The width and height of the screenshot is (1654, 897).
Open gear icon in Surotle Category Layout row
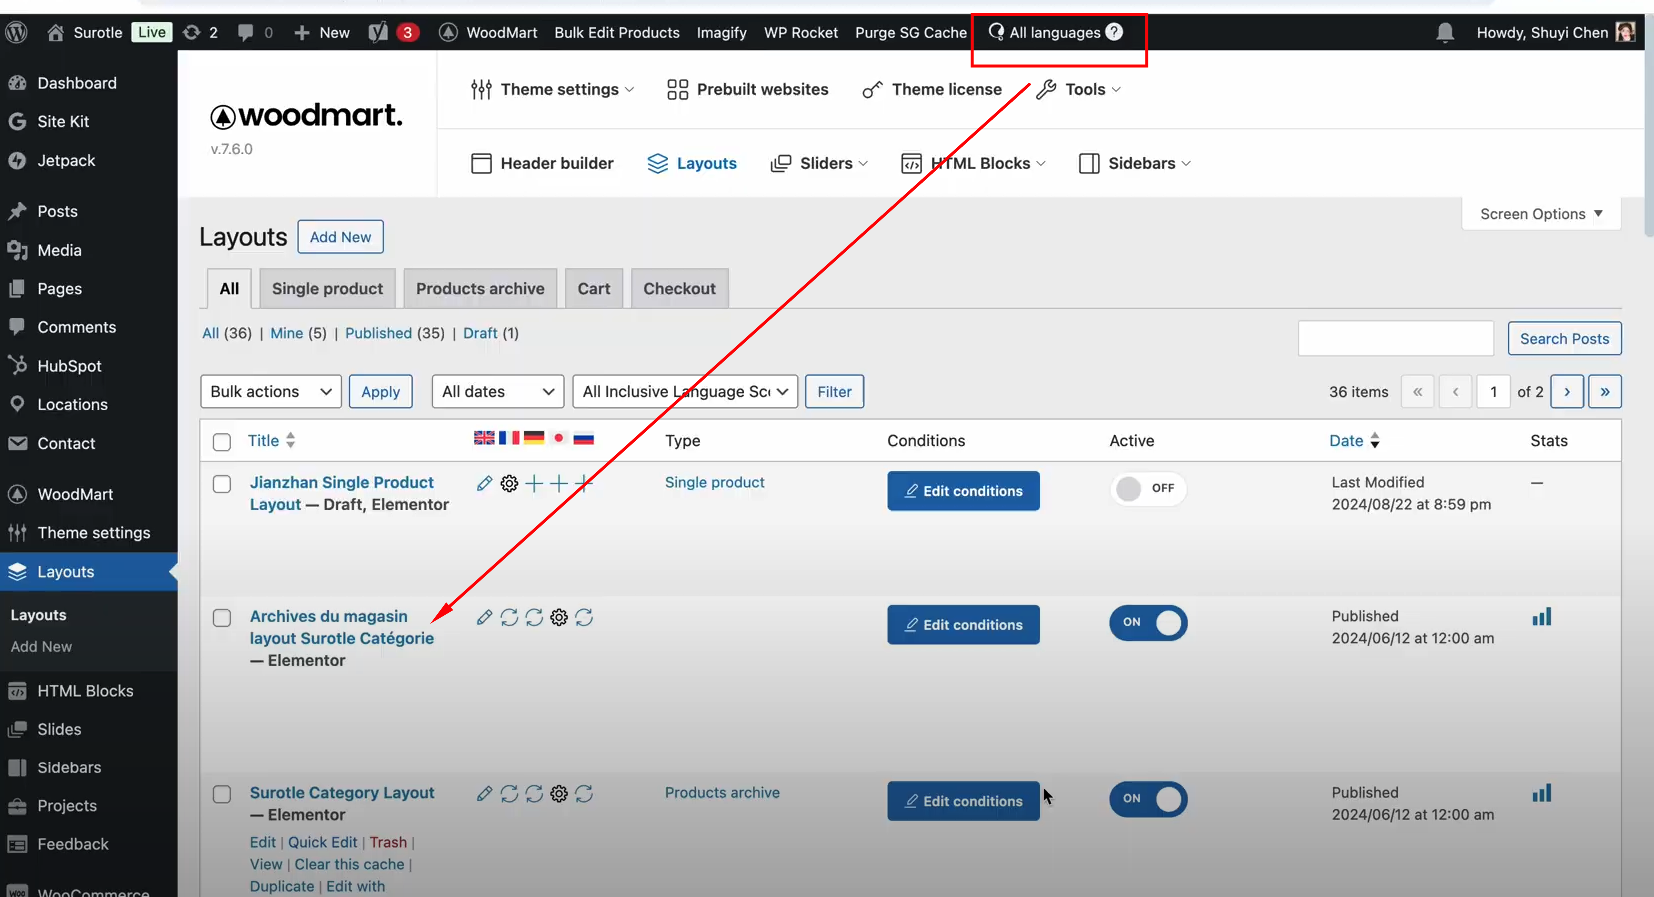559,794
